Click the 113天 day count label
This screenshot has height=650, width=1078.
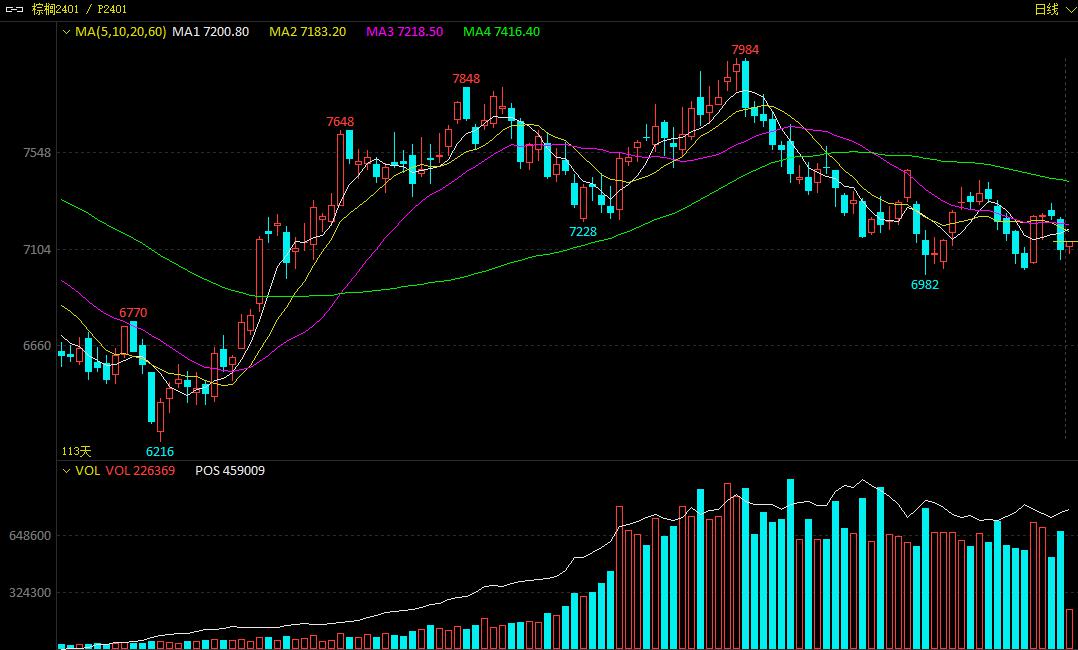[x=76, y=451]
